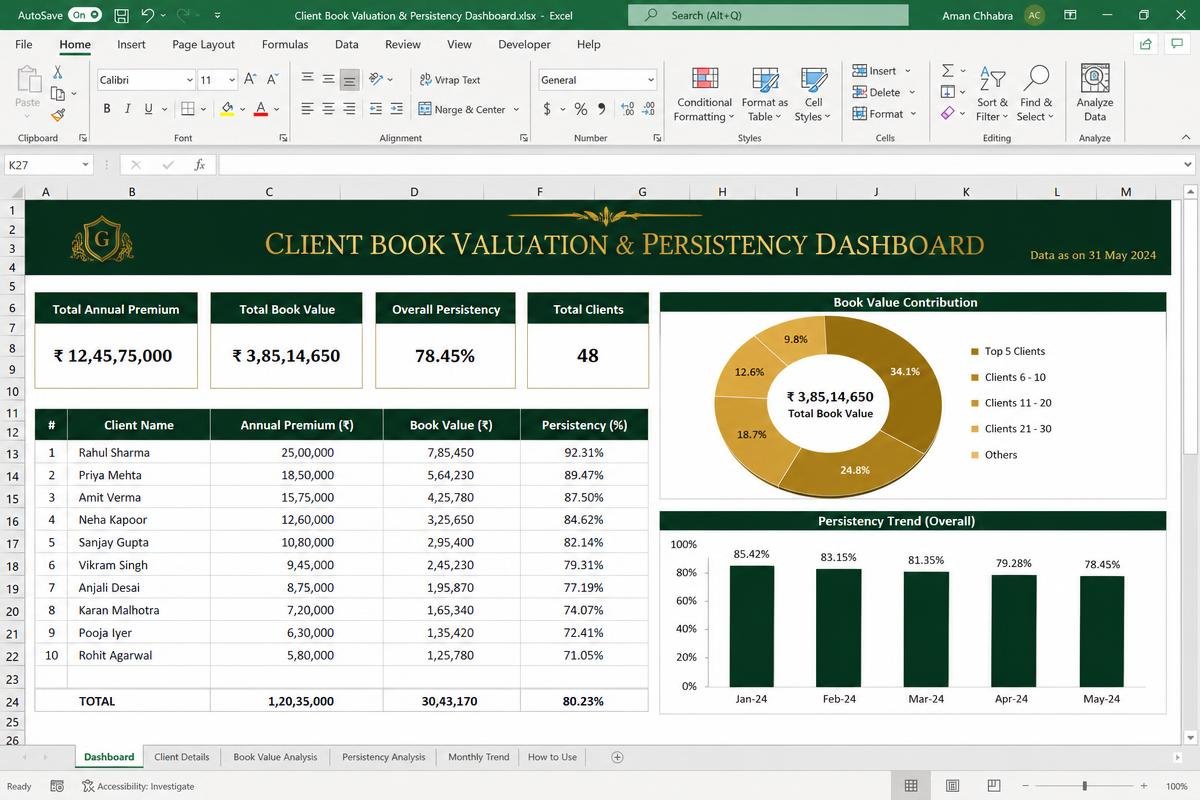The image size is (1200, 800).
Task: Click the Copy icon in Clipboard group
Action: coord(58,94)
